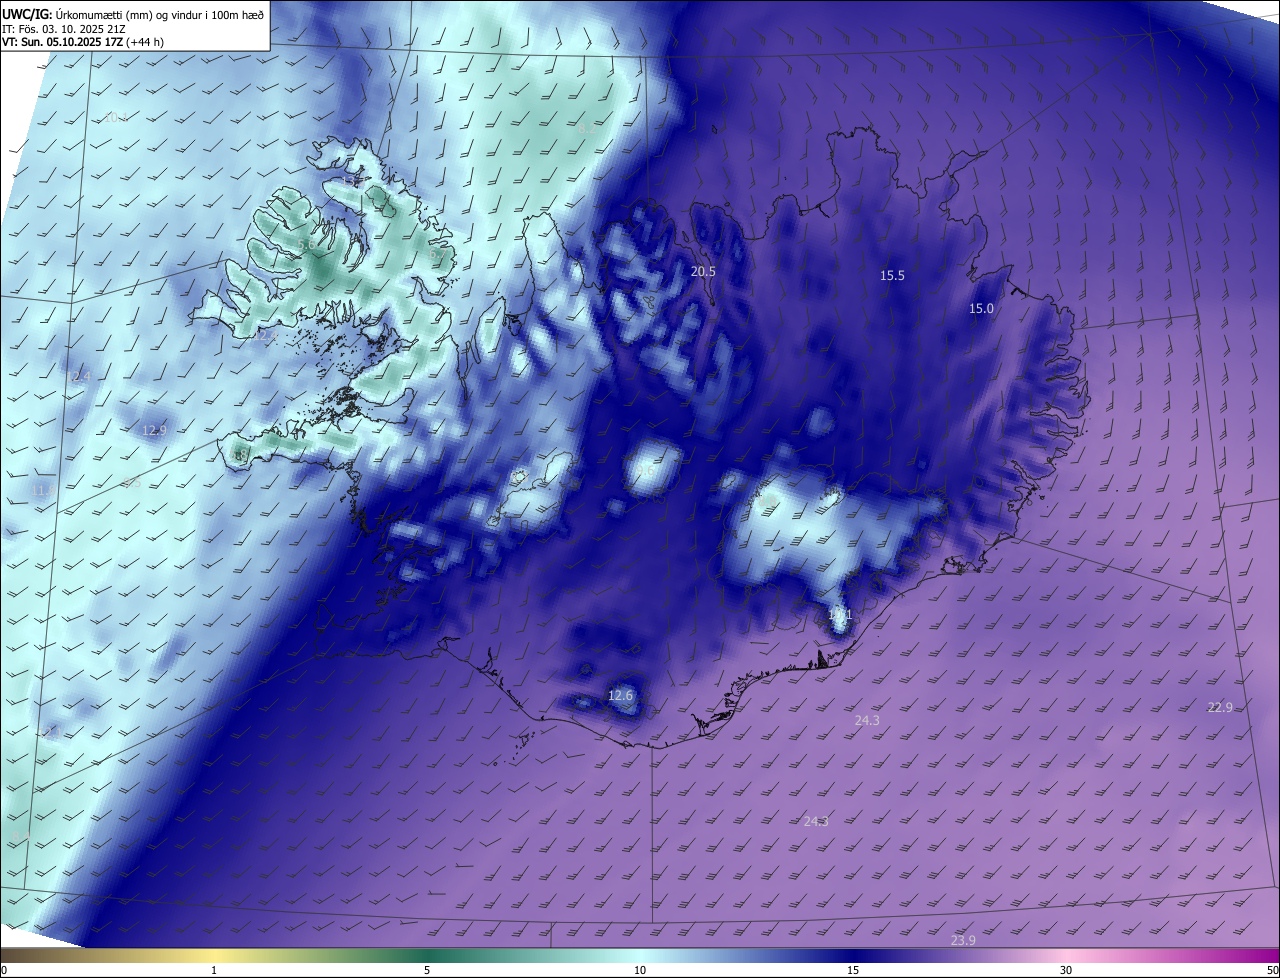Click the 5.6 value label on the Westfjords
This screenshot has width=1280, height=978.
(x=306, y=244)
